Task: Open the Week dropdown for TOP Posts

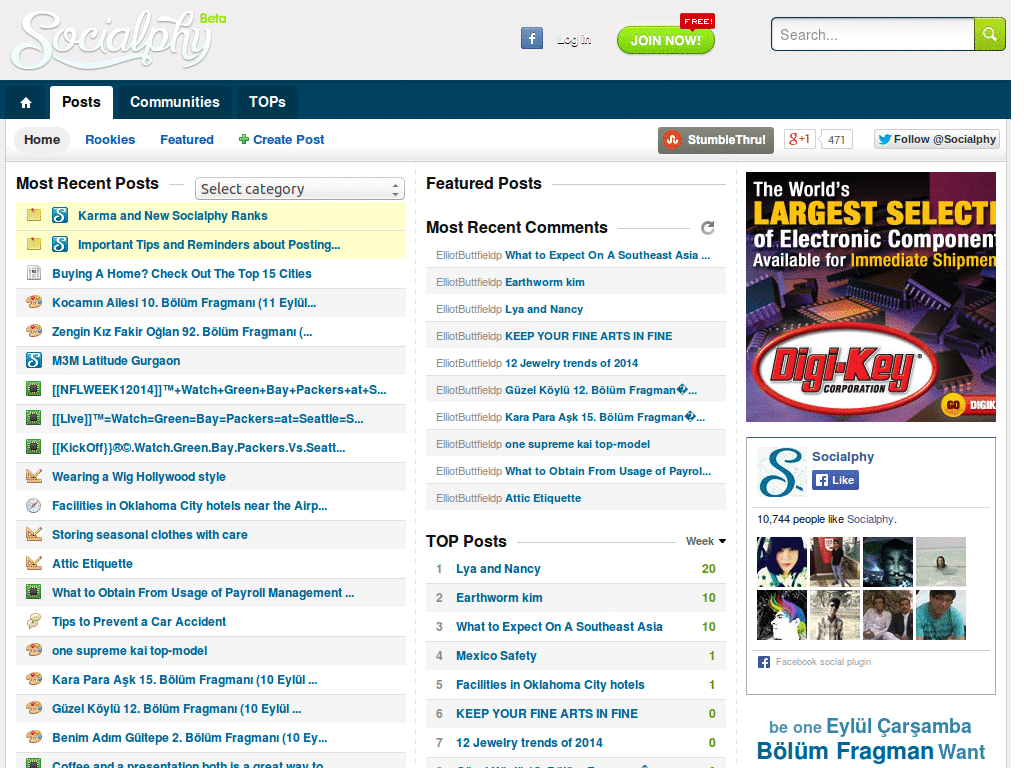Action: tap(706, 541)
